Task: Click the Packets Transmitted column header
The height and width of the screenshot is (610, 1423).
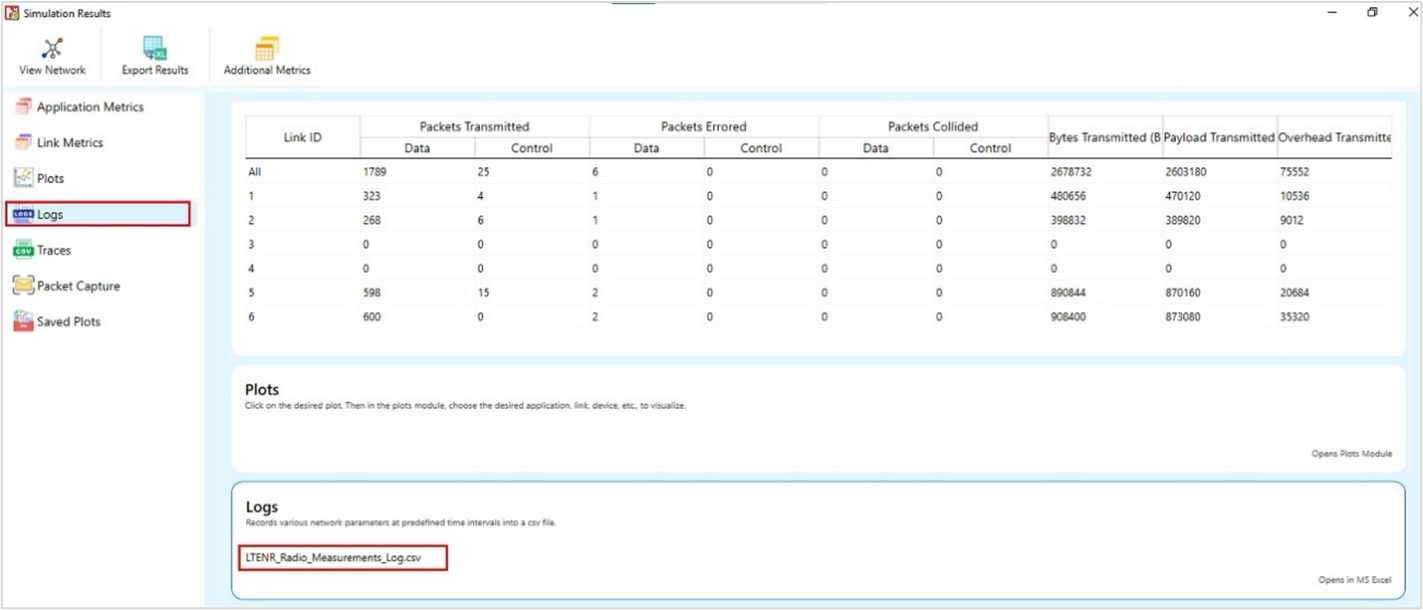Action: pyautogui.click(x=474, y=127)
